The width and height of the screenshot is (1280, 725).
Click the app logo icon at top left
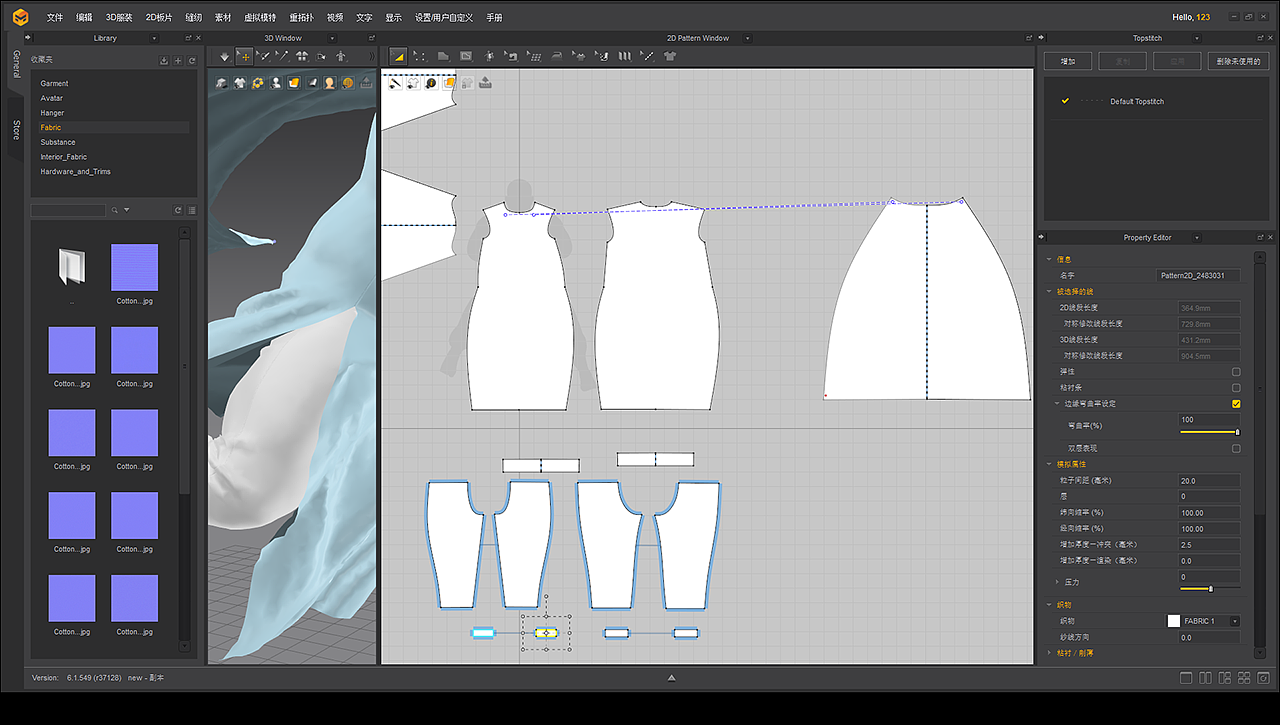click(x=20, y=17)
